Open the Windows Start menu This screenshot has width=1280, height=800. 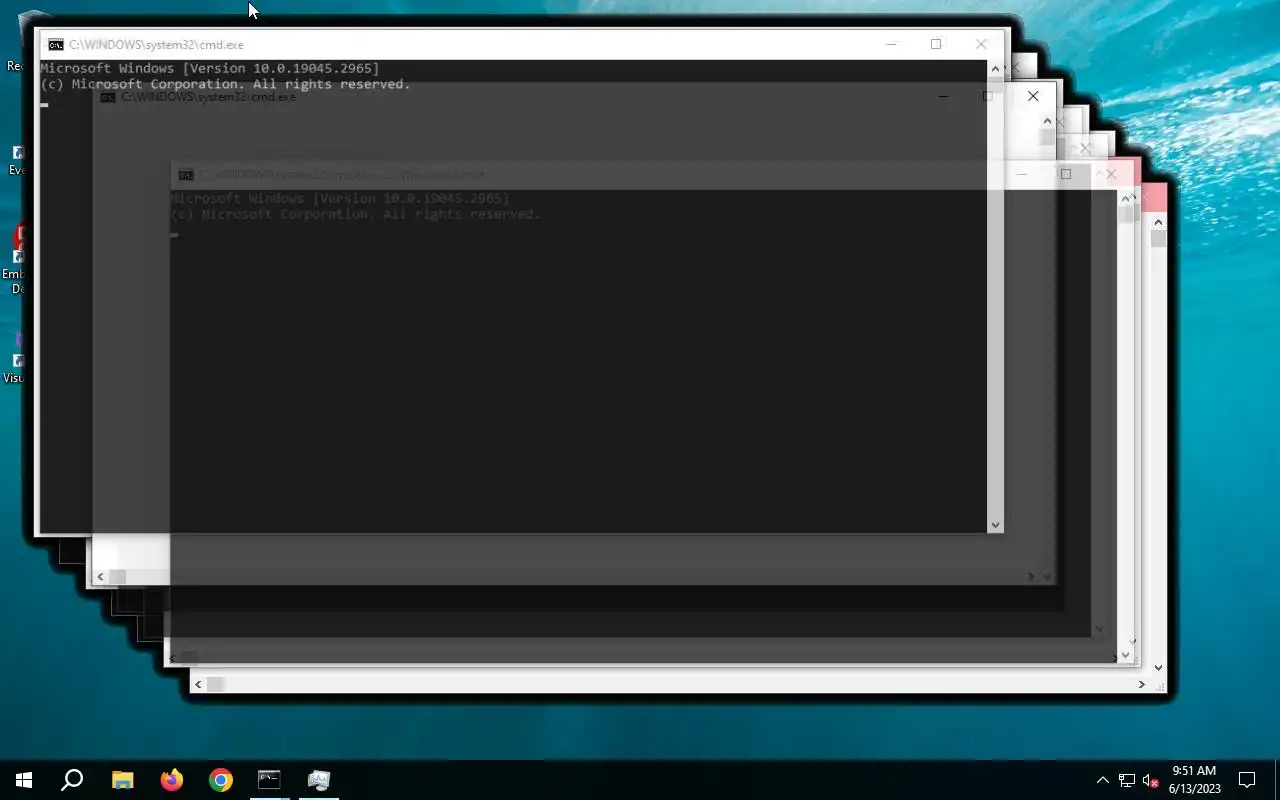coord(24,780)
